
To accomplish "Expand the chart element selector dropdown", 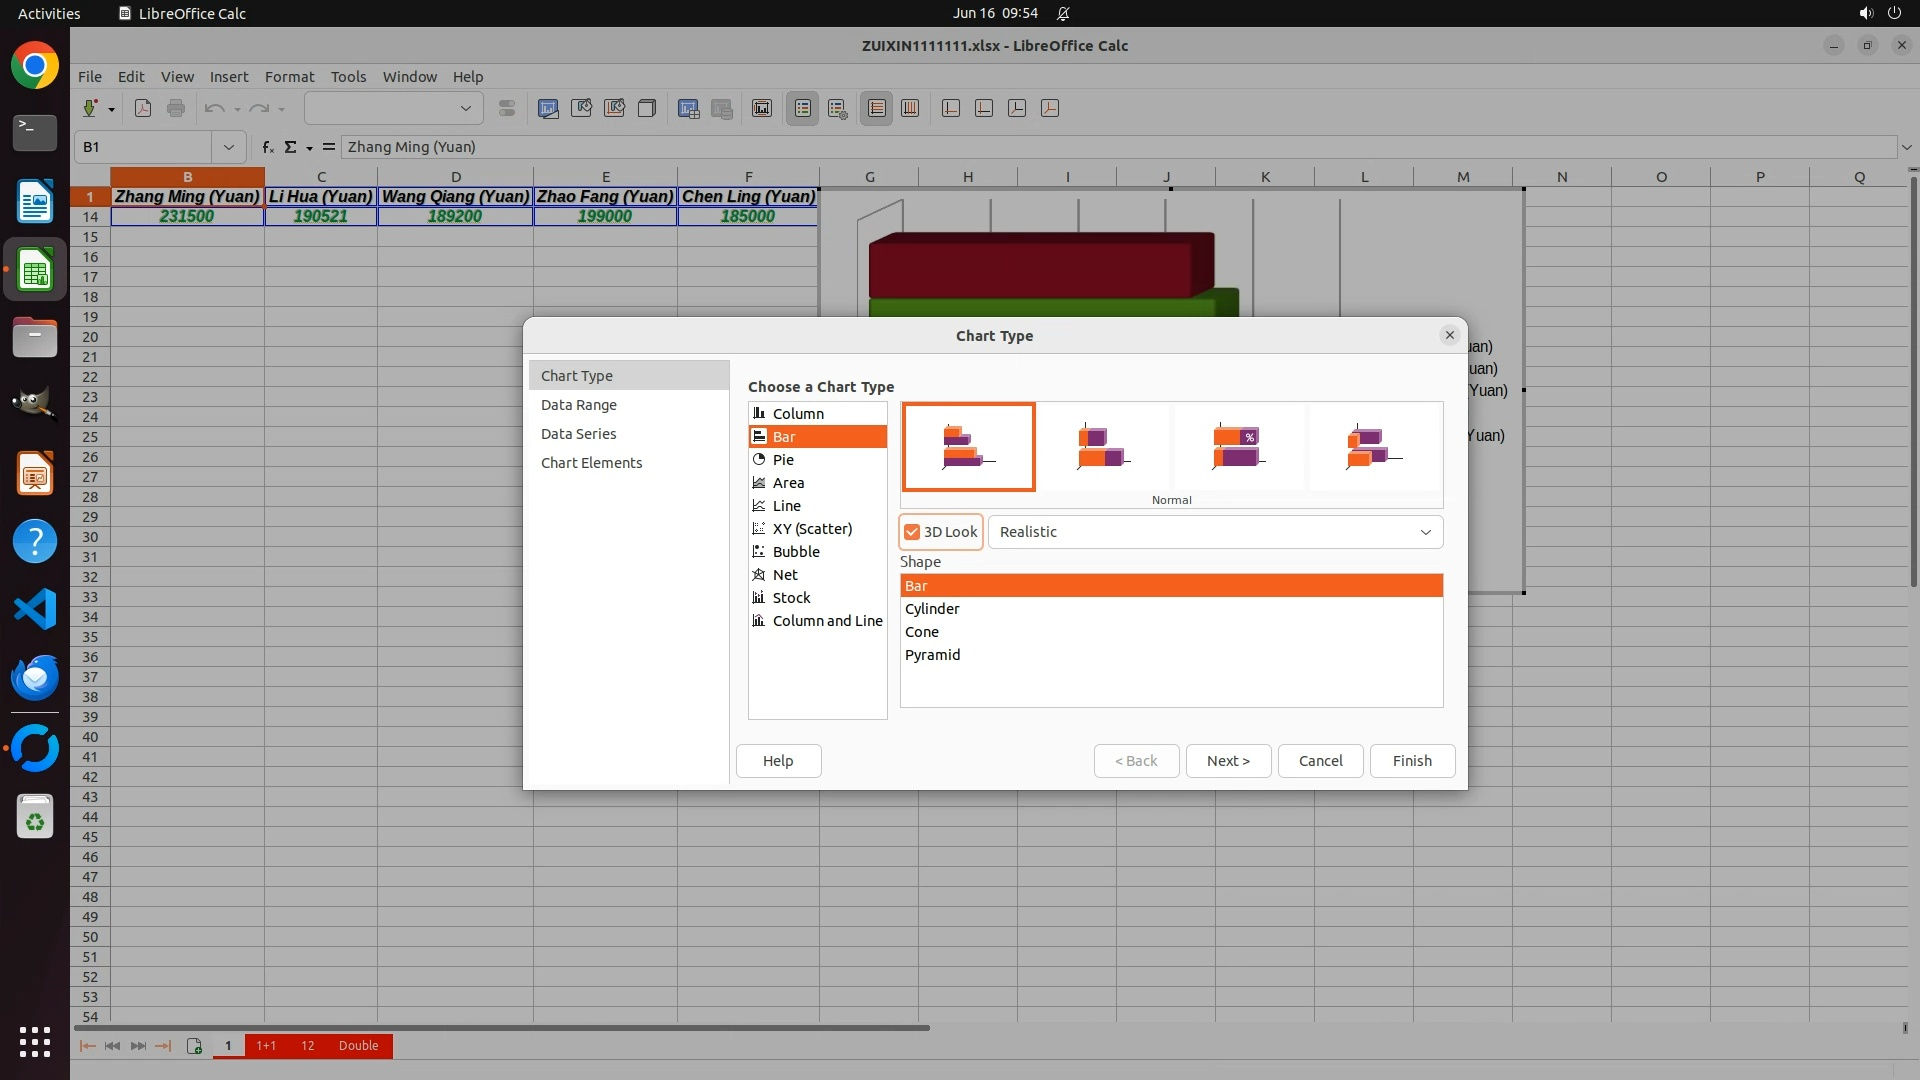I will tap(465, 109).
